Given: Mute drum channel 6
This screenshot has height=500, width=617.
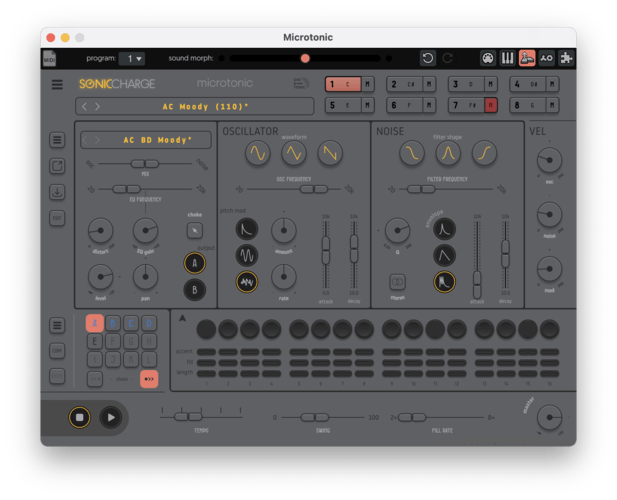Looking at the screenshot, I should click(429, 105).
